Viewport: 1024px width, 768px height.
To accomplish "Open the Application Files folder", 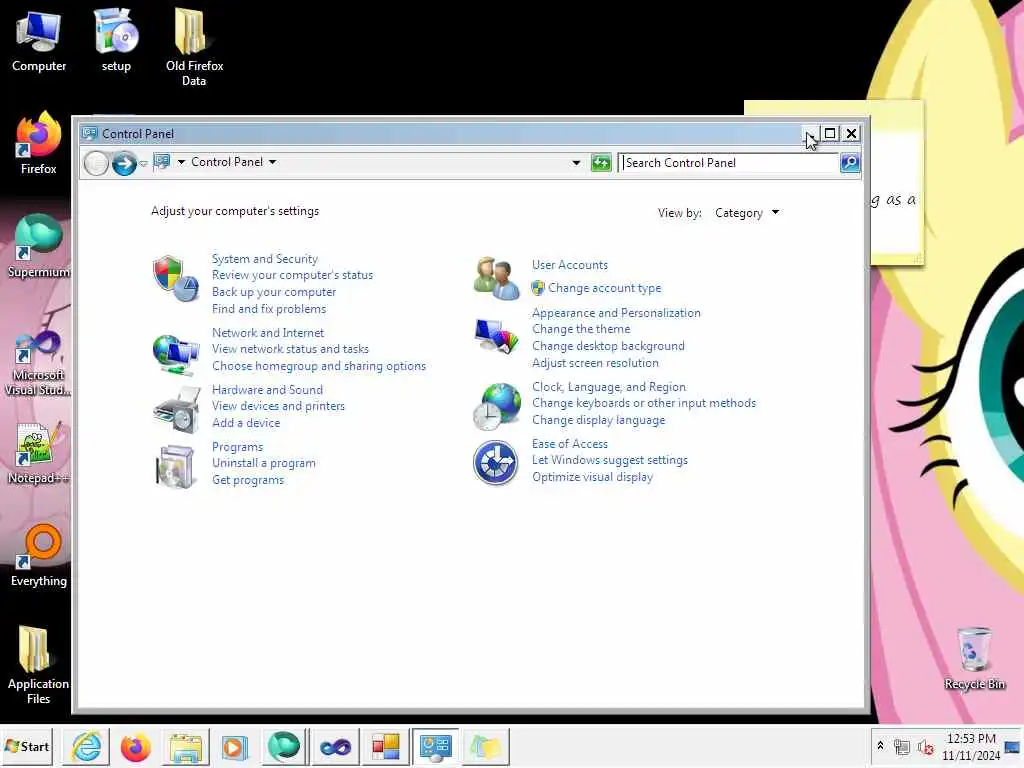I will coord(39,665).
